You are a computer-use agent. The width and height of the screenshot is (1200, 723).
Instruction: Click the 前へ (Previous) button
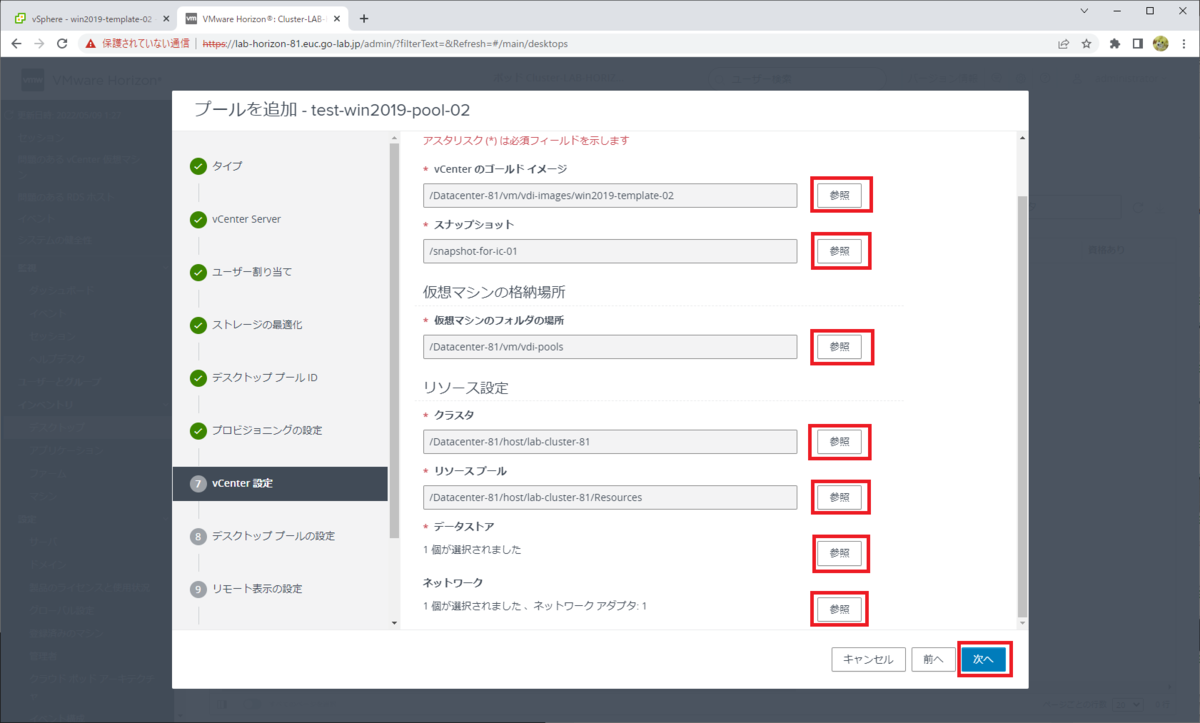click(x=933, y=659)
